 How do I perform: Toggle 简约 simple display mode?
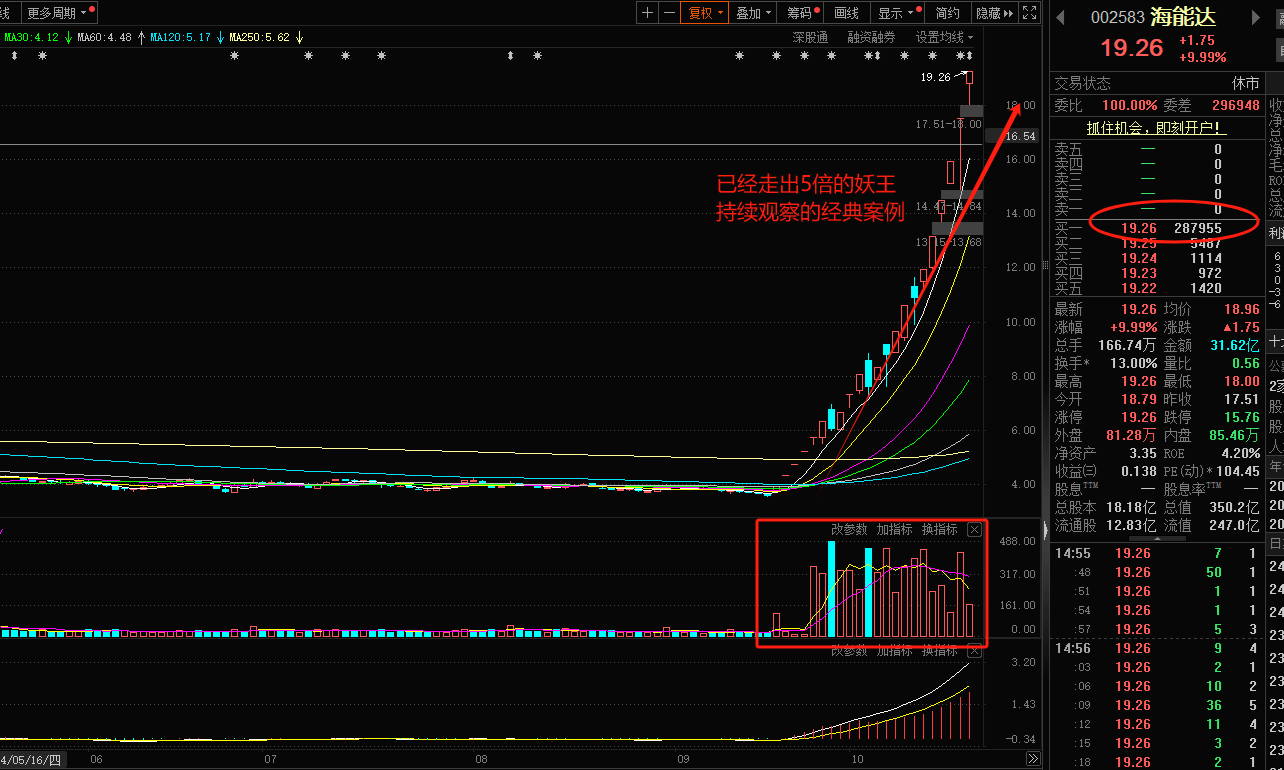tap(947, 13)
